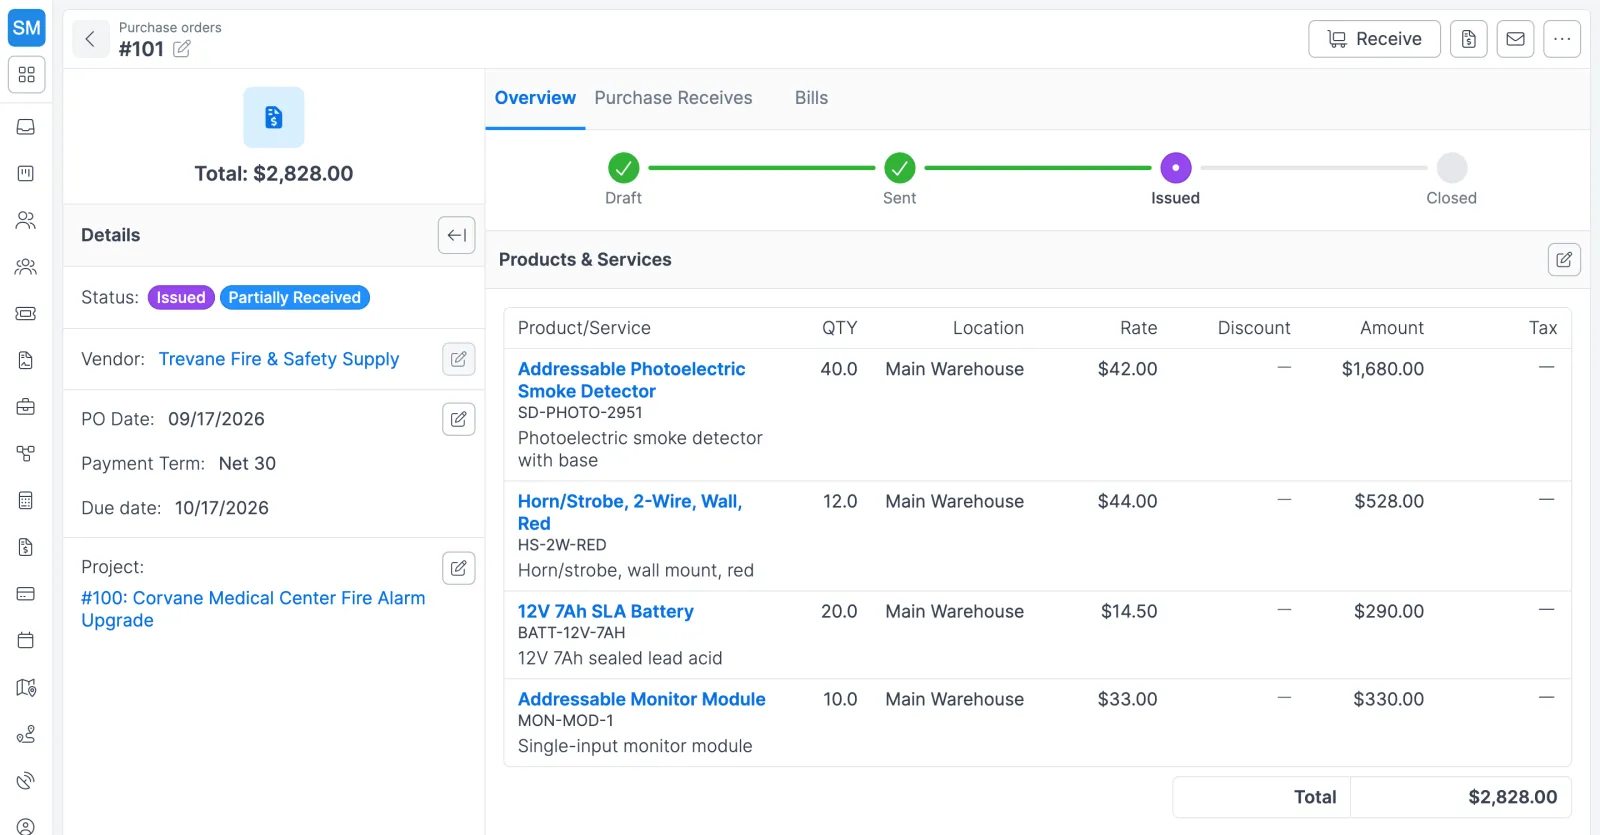Image resolution: width=1600 pixels, height=835 pixels.
Task: Select the $1,680.00 amount cell
Action: pos(1382,369)
